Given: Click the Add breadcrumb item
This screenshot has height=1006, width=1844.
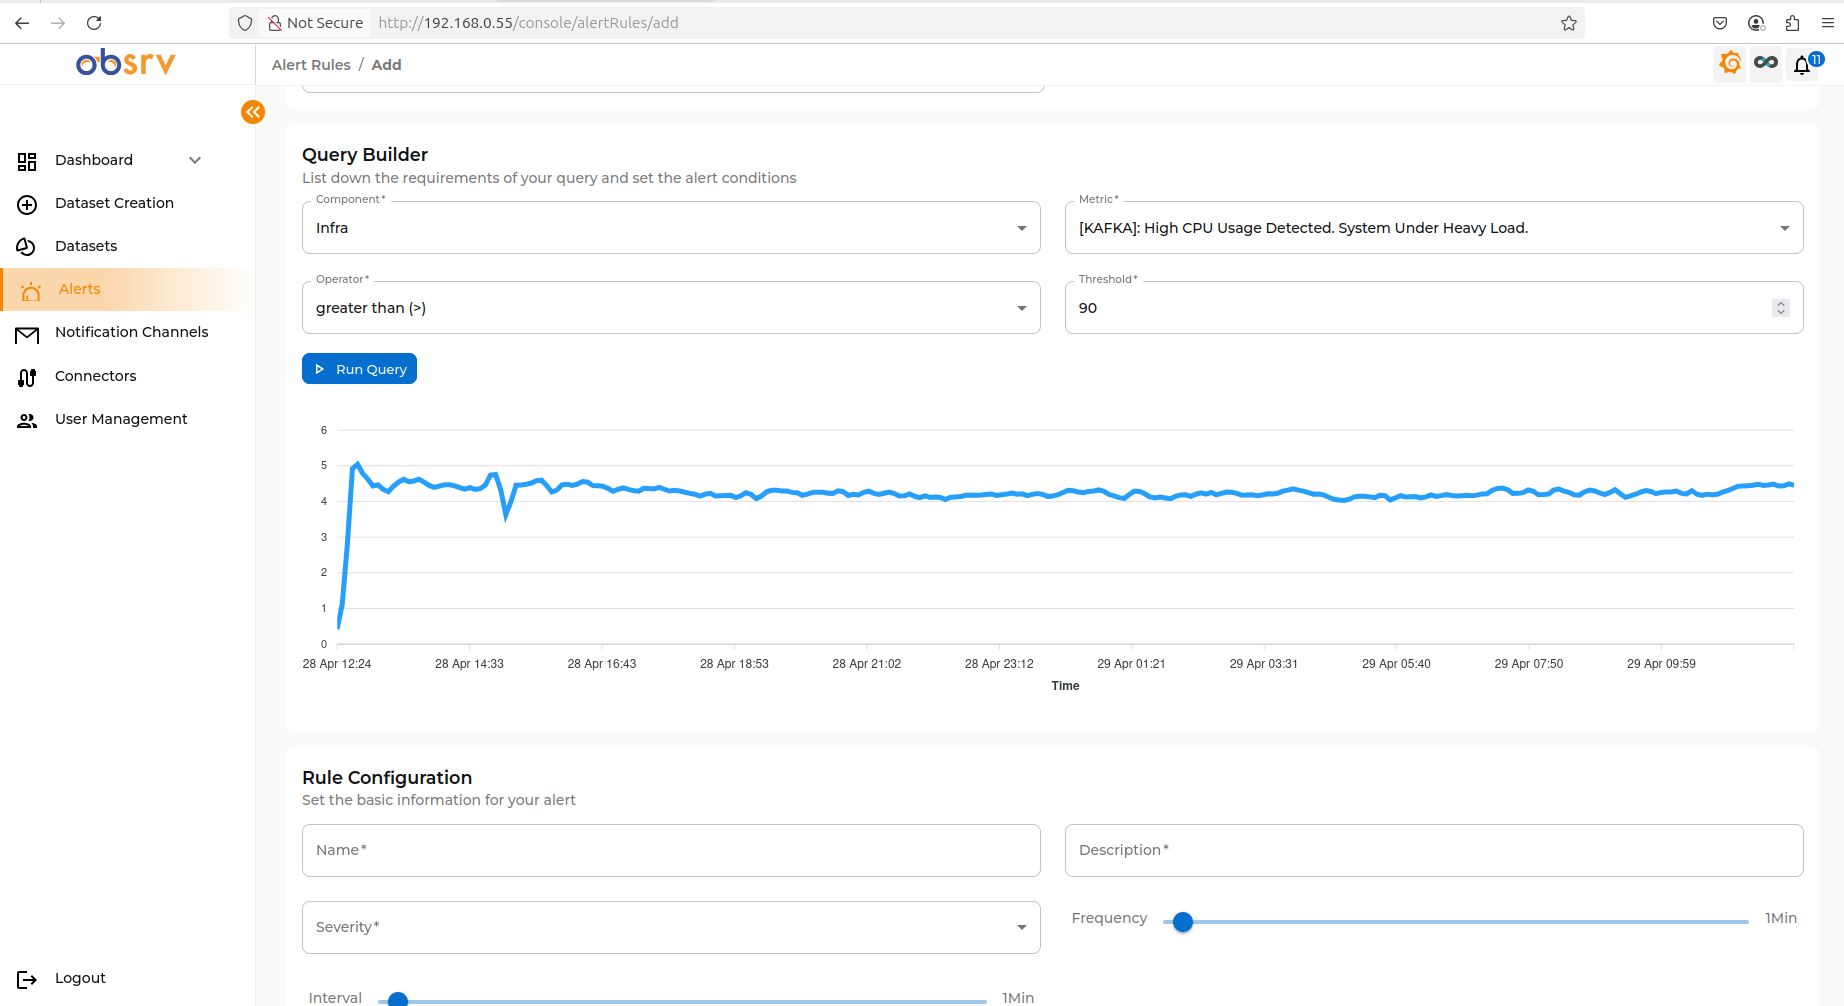Looking at the screenshot, I should tap(386, 65).
